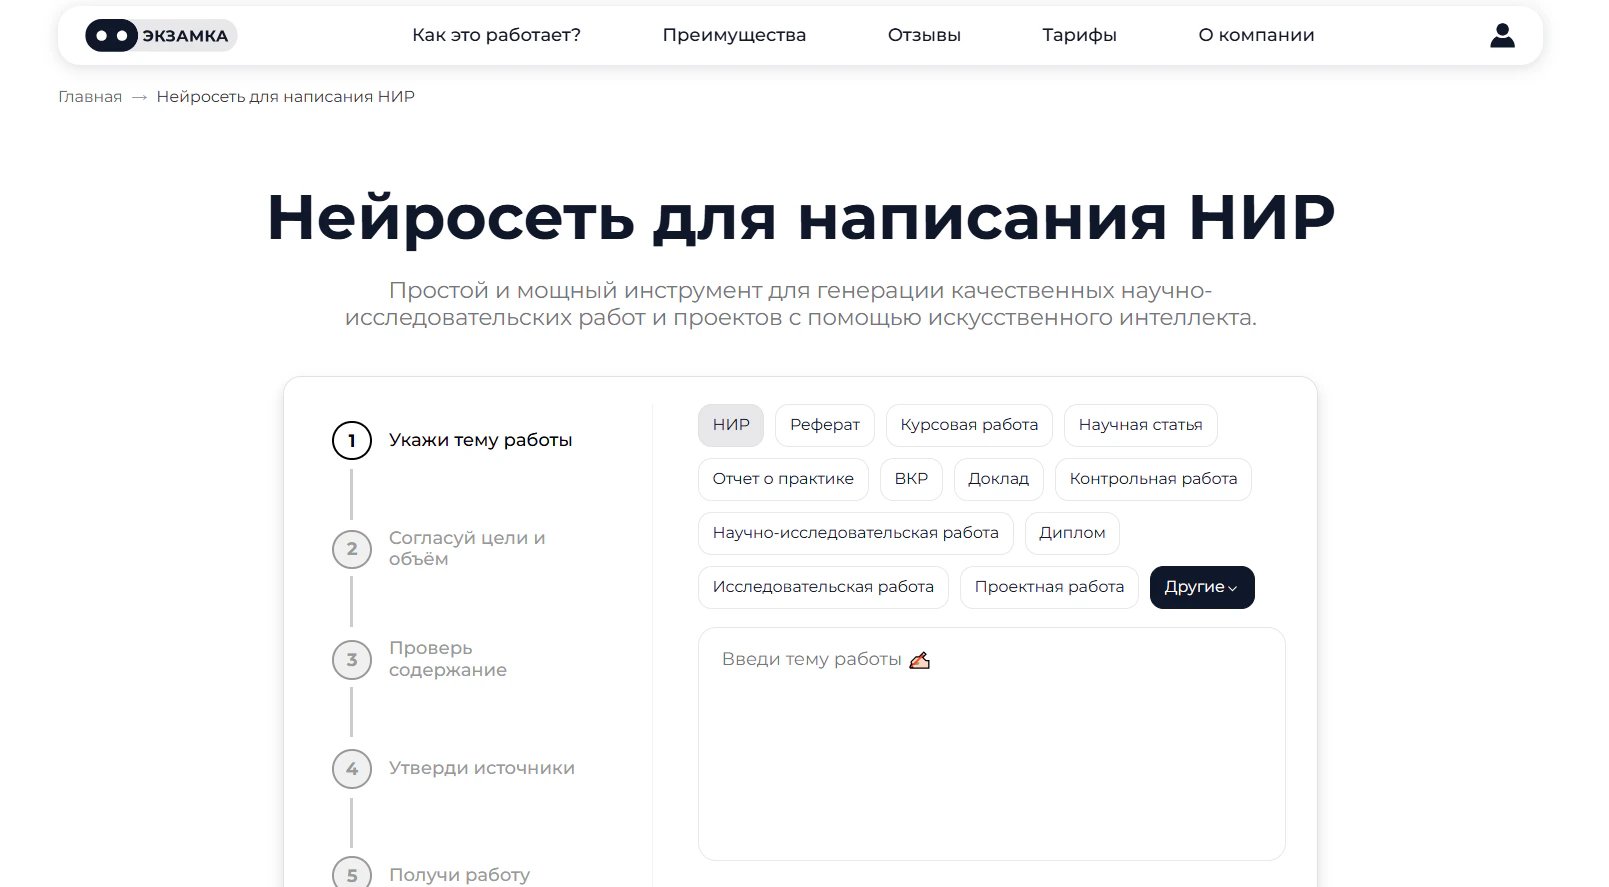Image resolution: width=1609 pixels, height=887 pixels.
Task: Select the 'Исследовательская работа' chip
Action: point(823,587)
